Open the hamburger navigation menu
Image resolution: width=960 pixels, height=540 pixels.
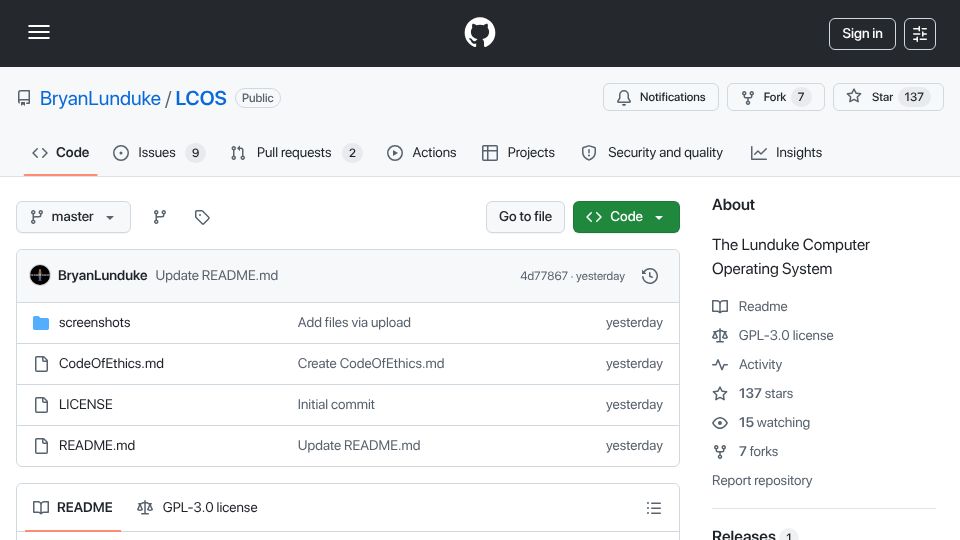(x=39, y=32)
